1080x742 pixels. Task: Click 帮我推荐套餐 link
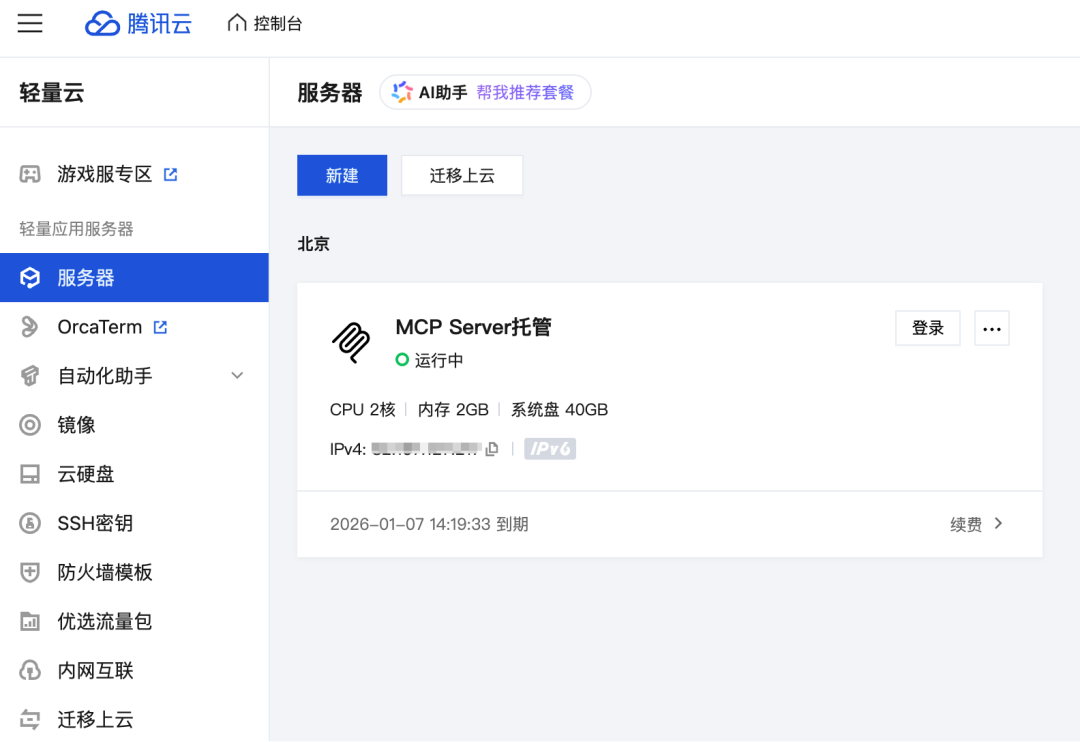525,92
